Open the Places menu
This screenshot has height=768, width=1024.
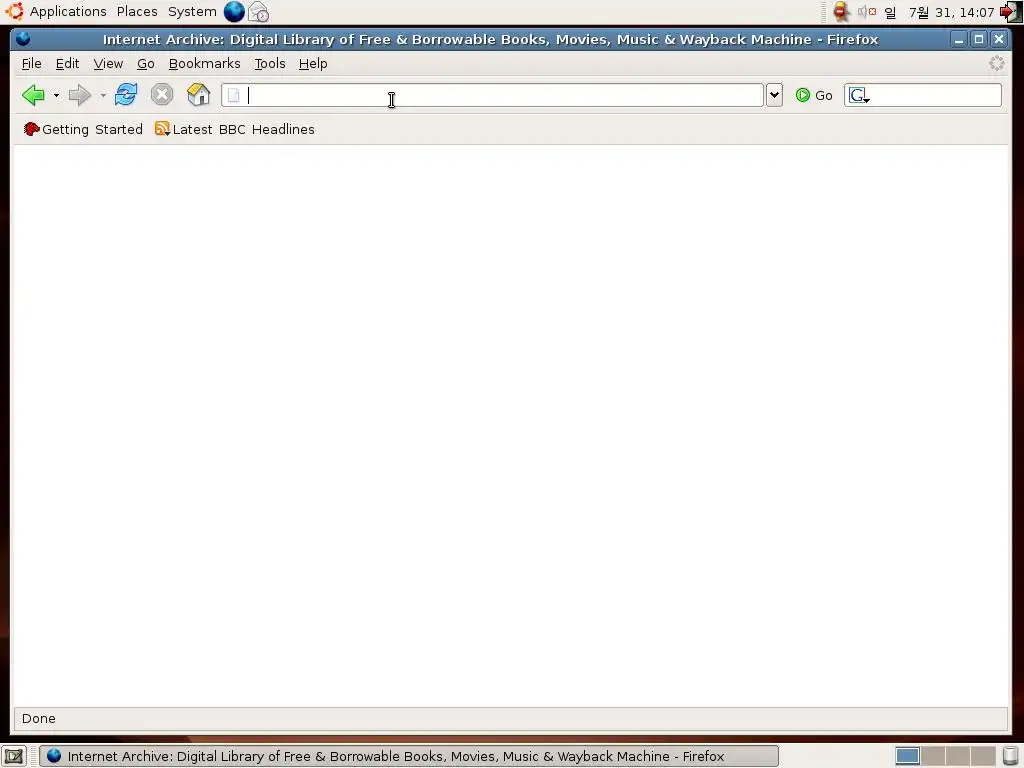click(137, 11)
